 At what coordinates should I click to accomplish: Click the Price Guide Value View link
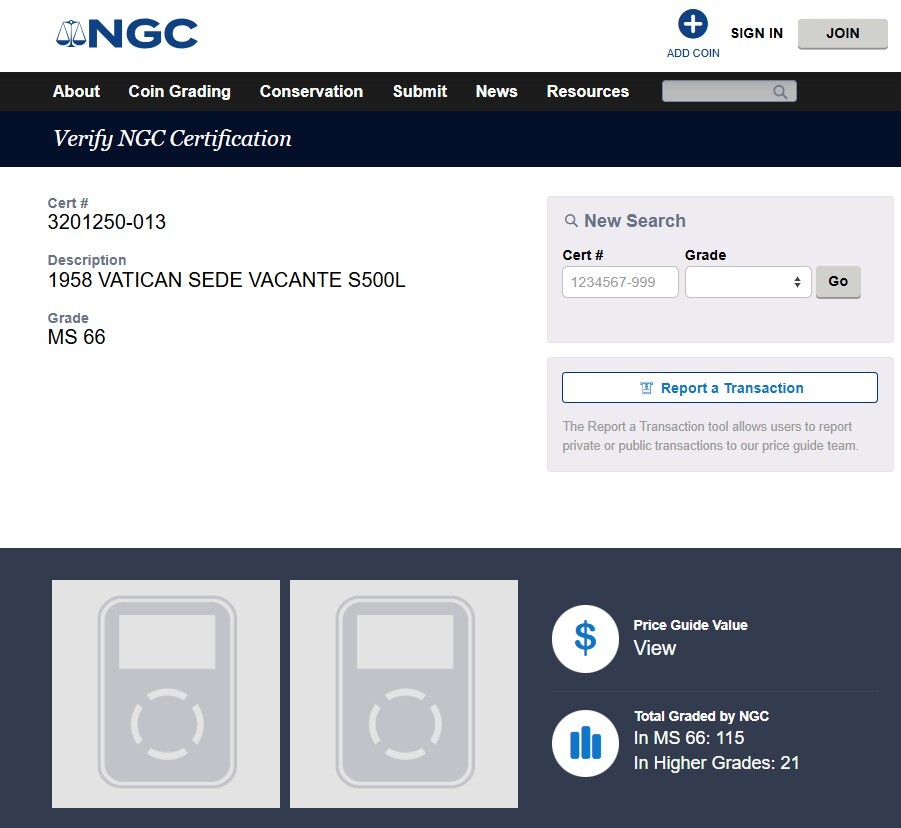pyautogui.click(x=654, y=648)
